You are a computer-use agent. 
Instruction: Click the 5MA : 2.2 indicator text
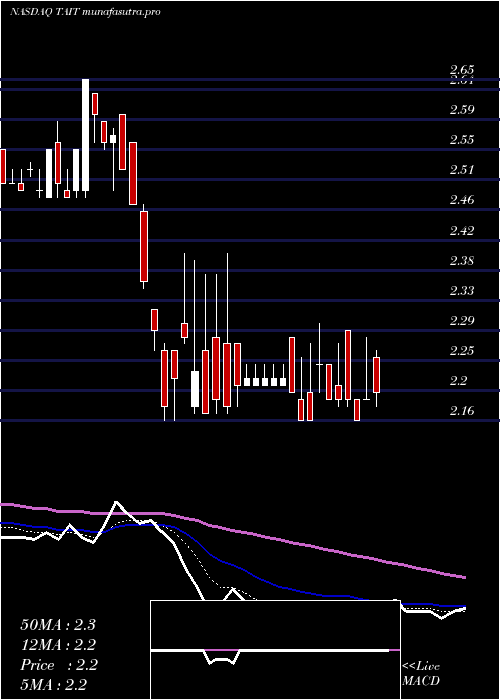tap(54, 684)
